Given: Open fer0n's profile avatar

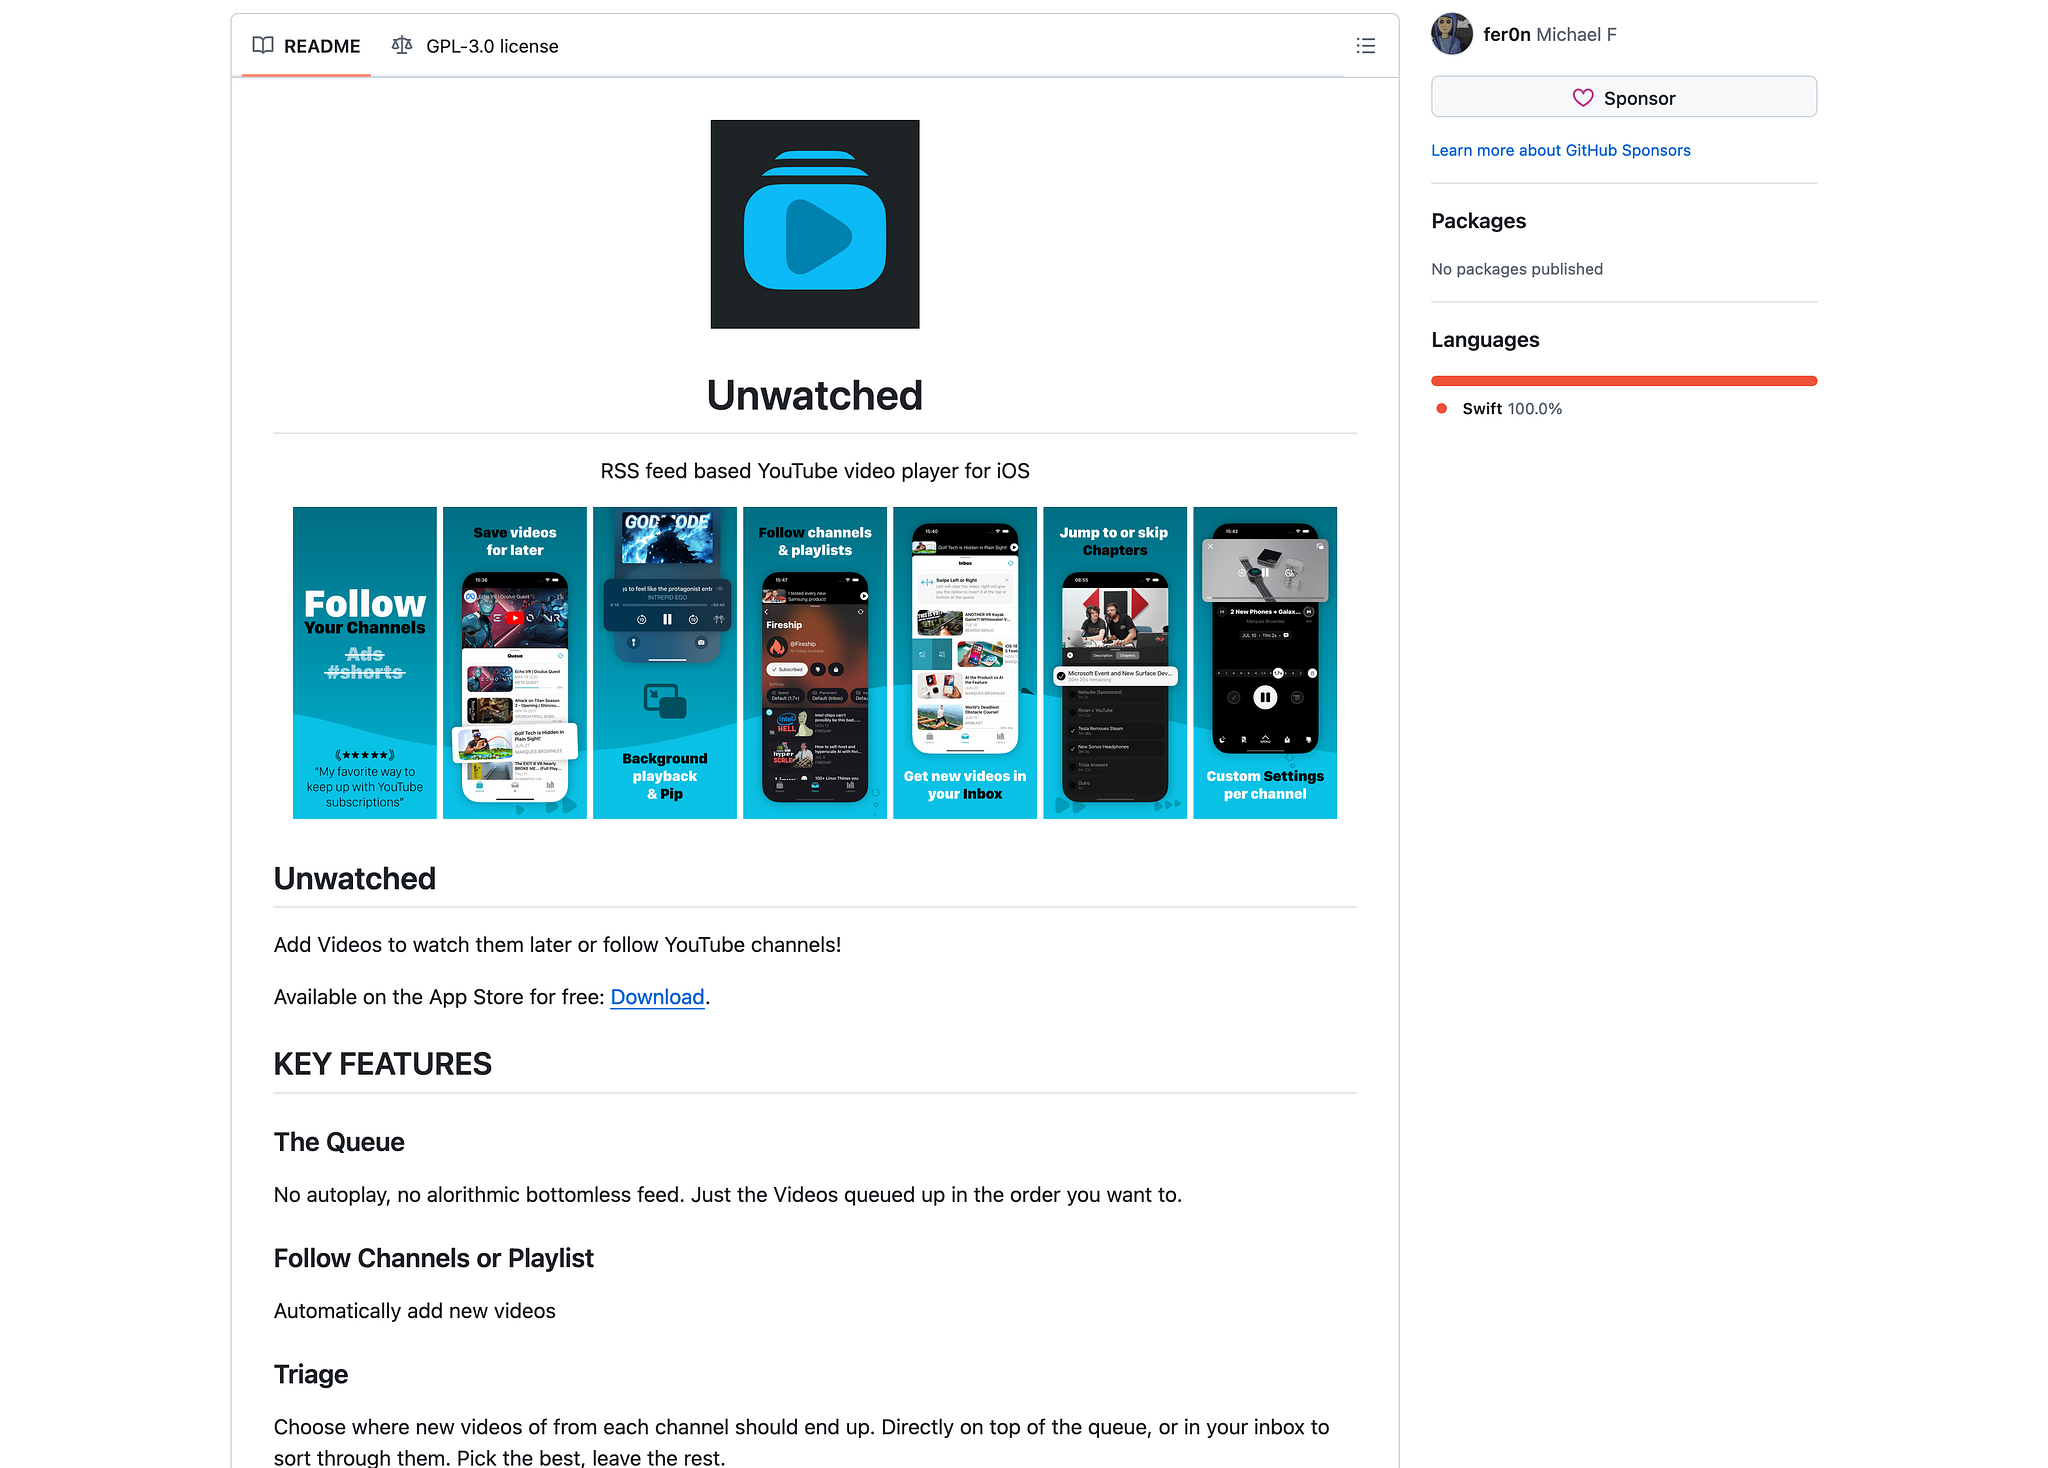Looking at the screenshot, I should (x=1451, y=34).
